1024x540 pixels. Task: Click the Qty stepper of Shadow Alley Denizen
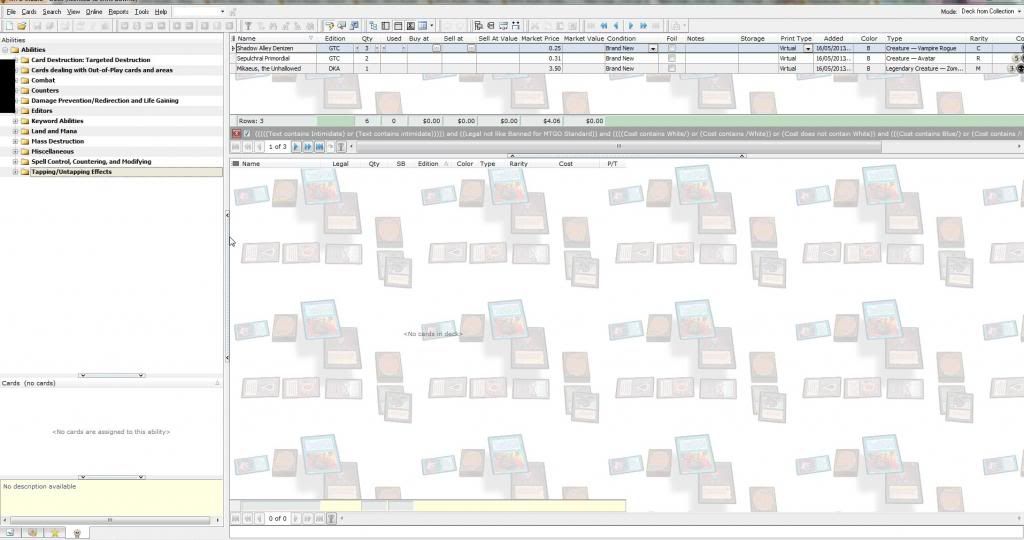tap(367, 48)
